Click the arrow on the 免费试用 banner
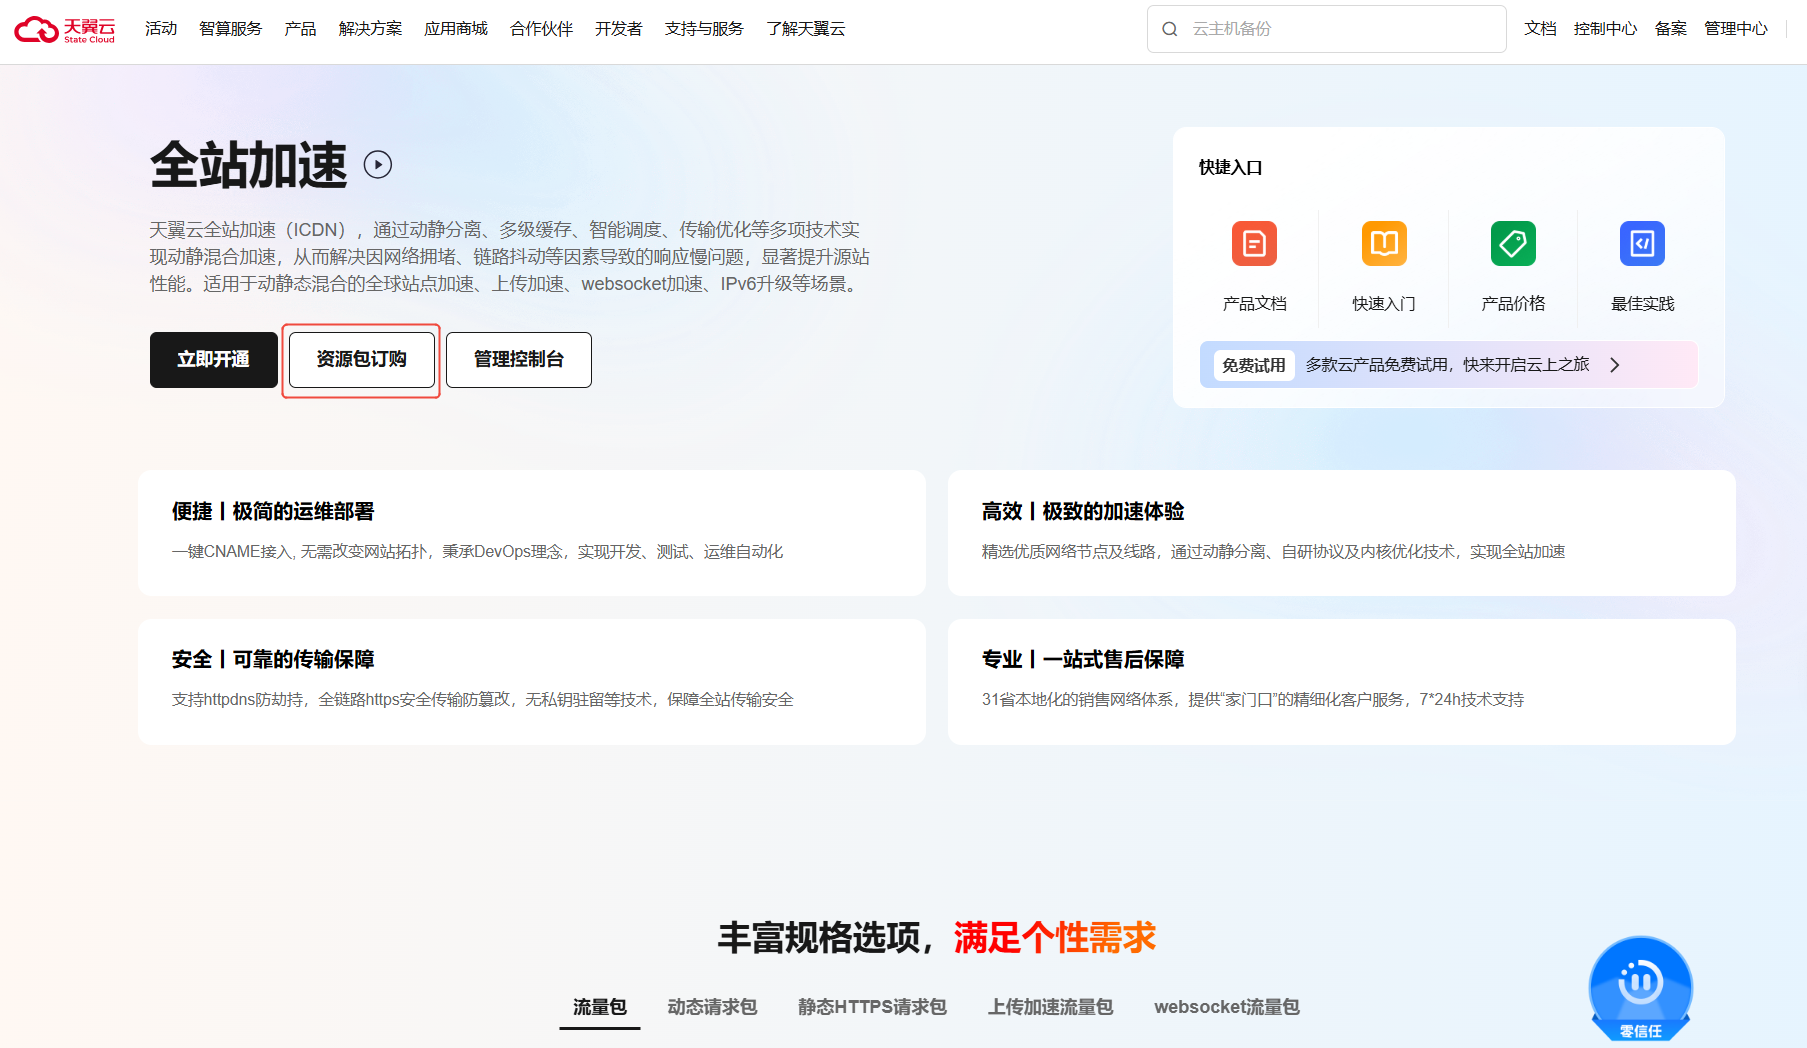Image resolution: width=1807 pixels, height=1048 pixels. point(1615,365)
